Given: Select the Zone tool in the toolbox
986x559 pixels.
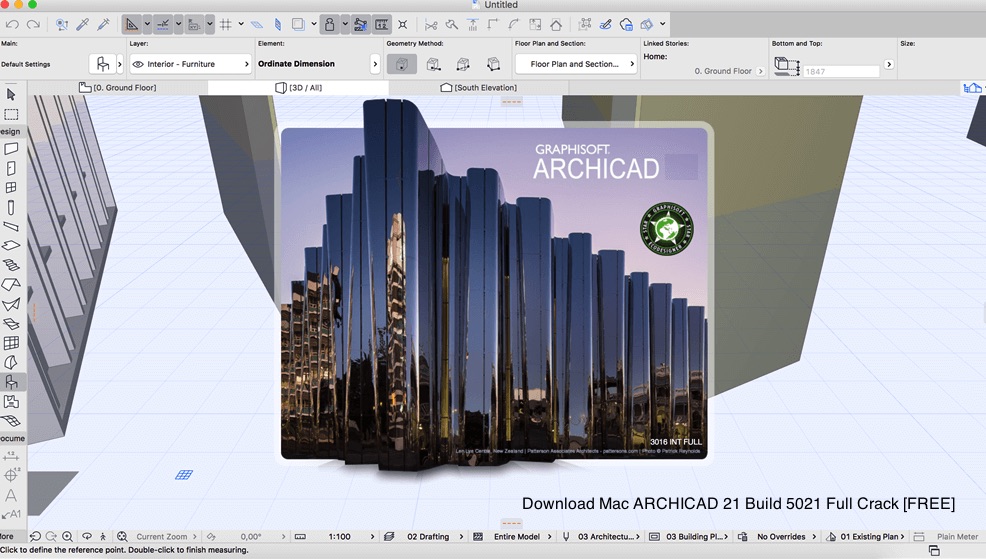Looking at the screenshot, I should point(11,401).
